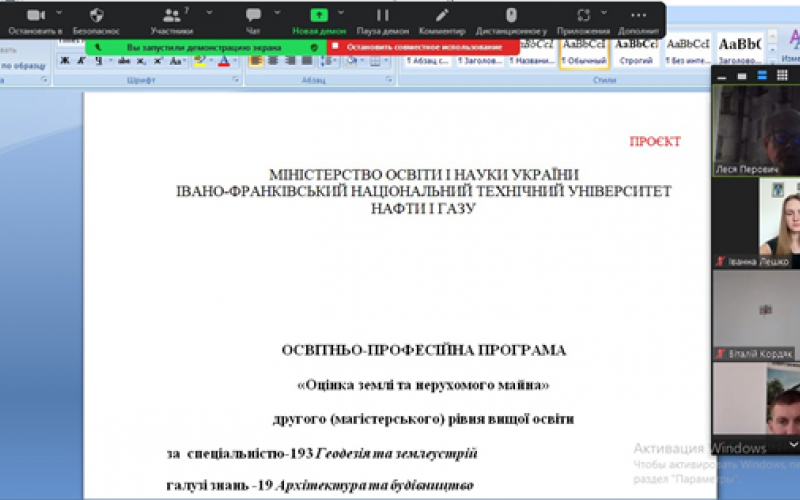This screenshot has height=500, width=800.
Task: Open line spacing menu
Action: [328, 61]
